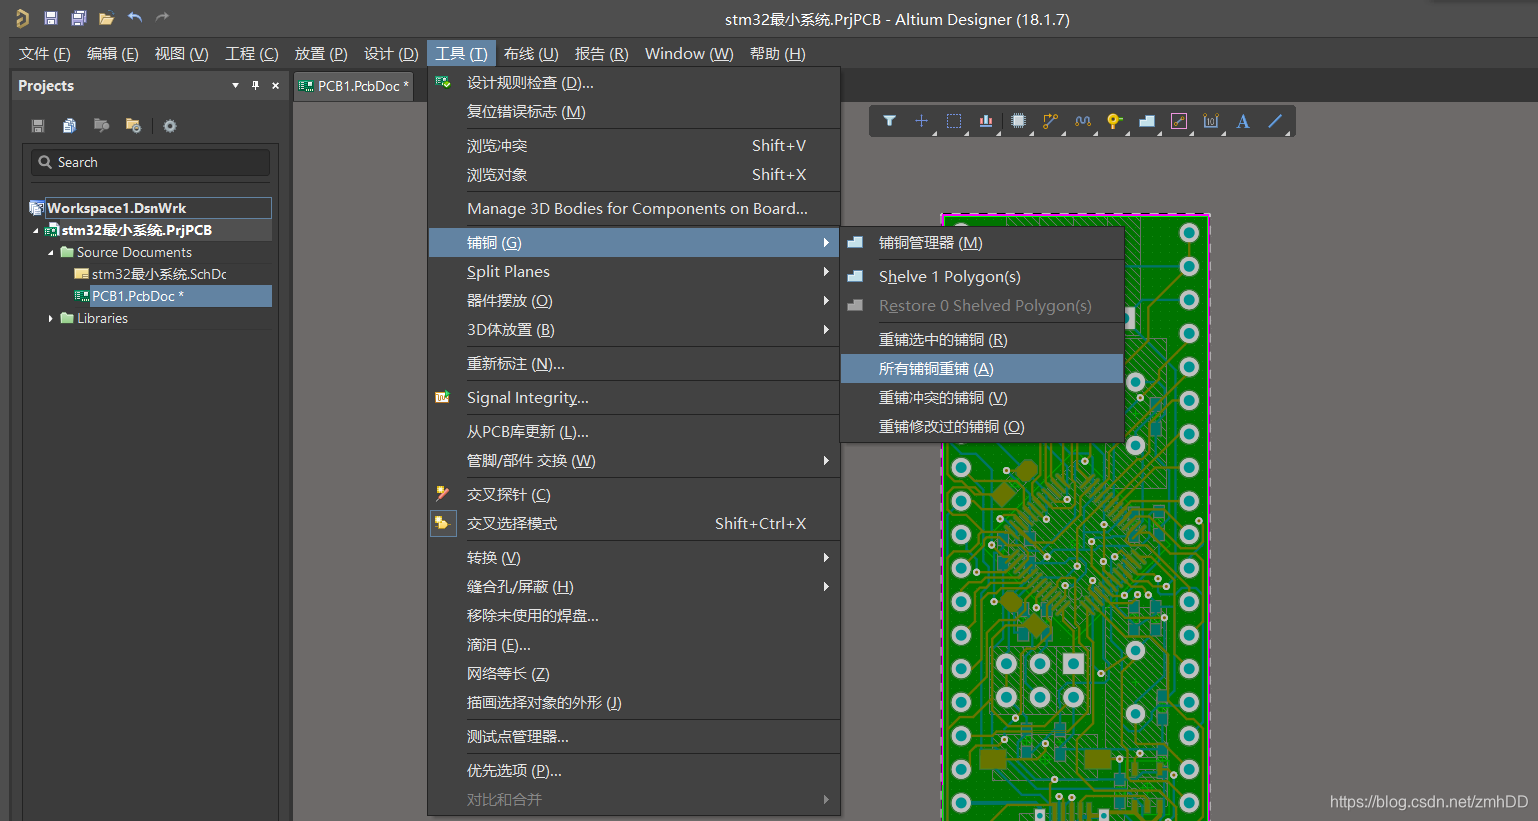Open a document via the folder icon
This screenshot has height=821, width=1538.
(106, 17)
